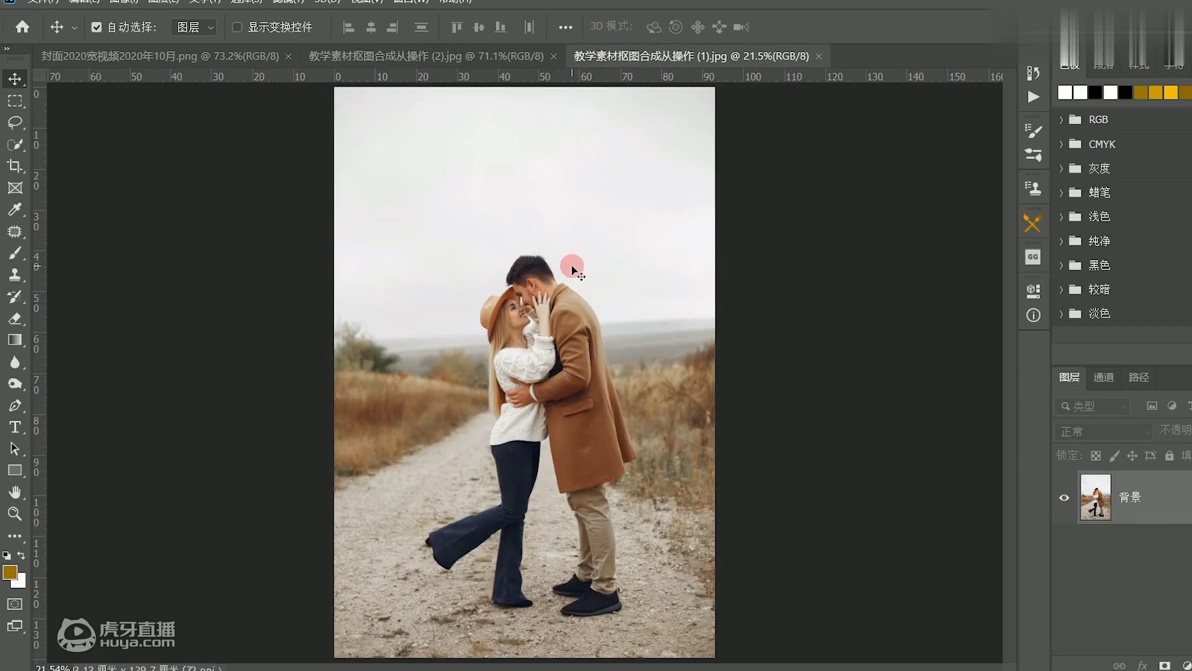Select the Path Selection tool

(x=14, y=449)
